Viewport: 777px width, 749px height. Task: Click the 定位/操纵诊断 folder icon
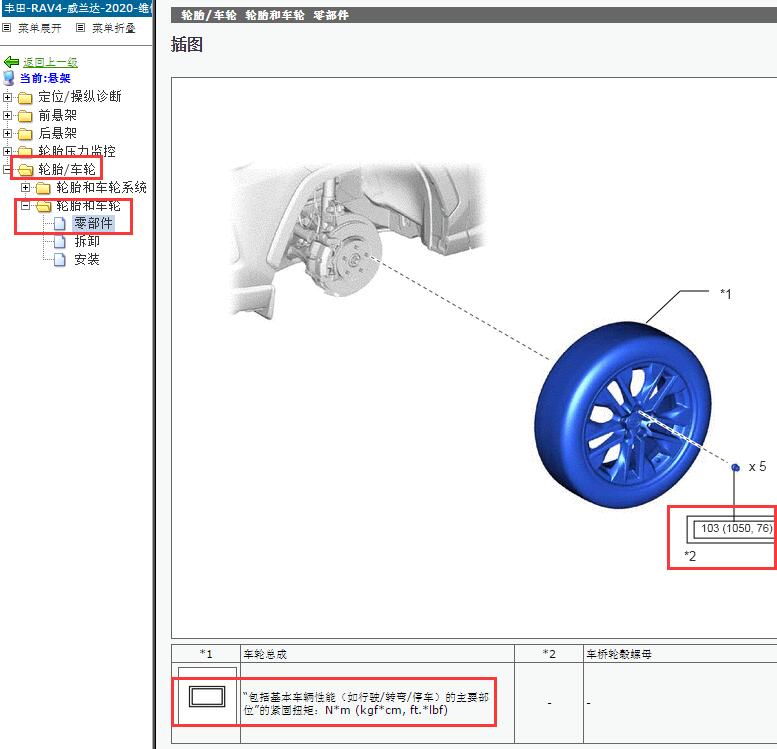pos(25,98)
